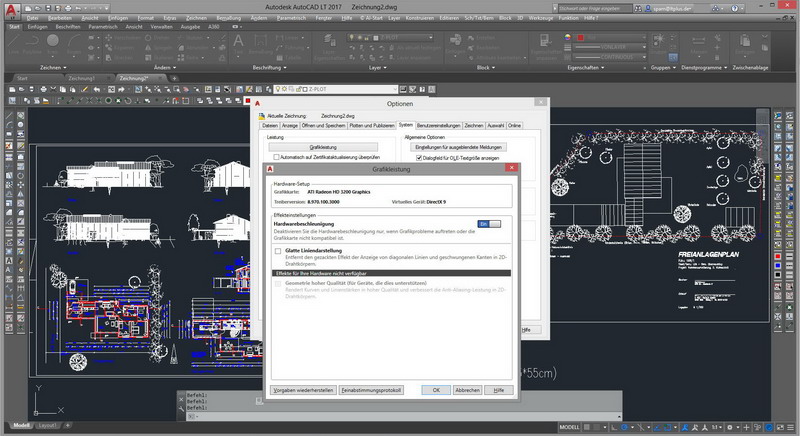This screenshot has width=800, height=436.
Task: Switch to Auswahl tab in Optionen
Action: (495, 125)
